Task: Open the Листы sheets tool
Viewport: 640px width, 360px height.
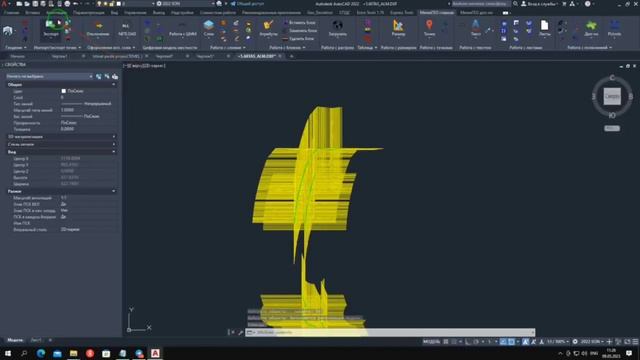Action: coord(544,28)
